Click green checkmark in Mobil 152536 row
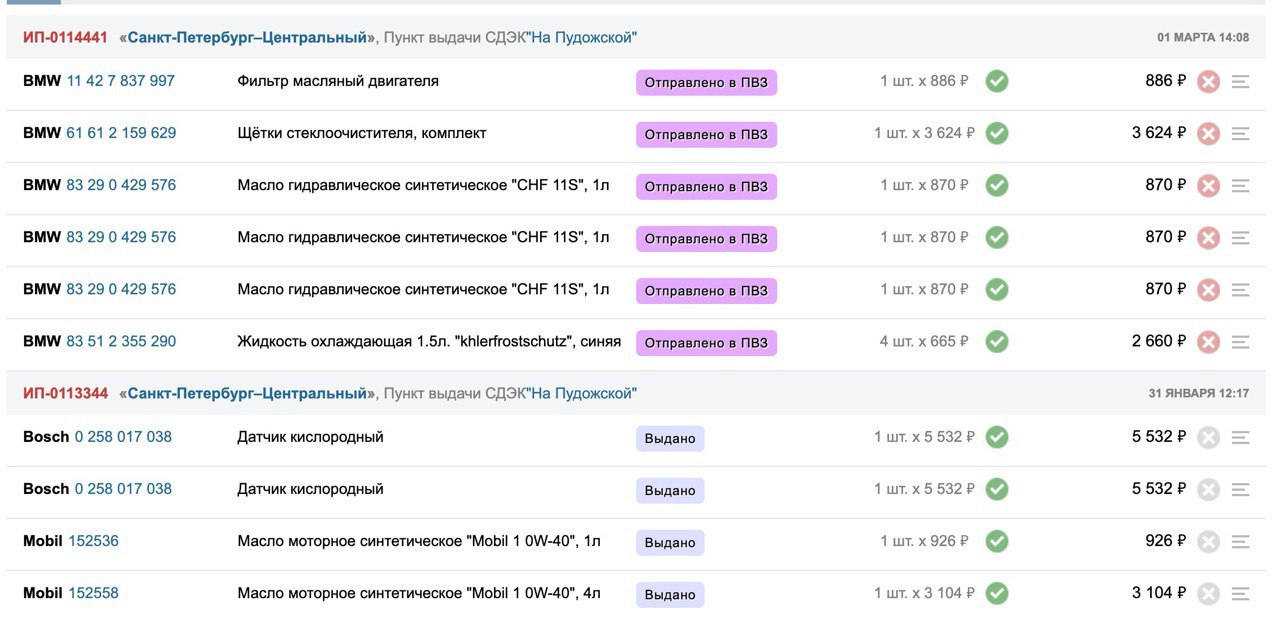Image resolution: width=1280 pixels, height=619 pixels. tap(997, 541)
